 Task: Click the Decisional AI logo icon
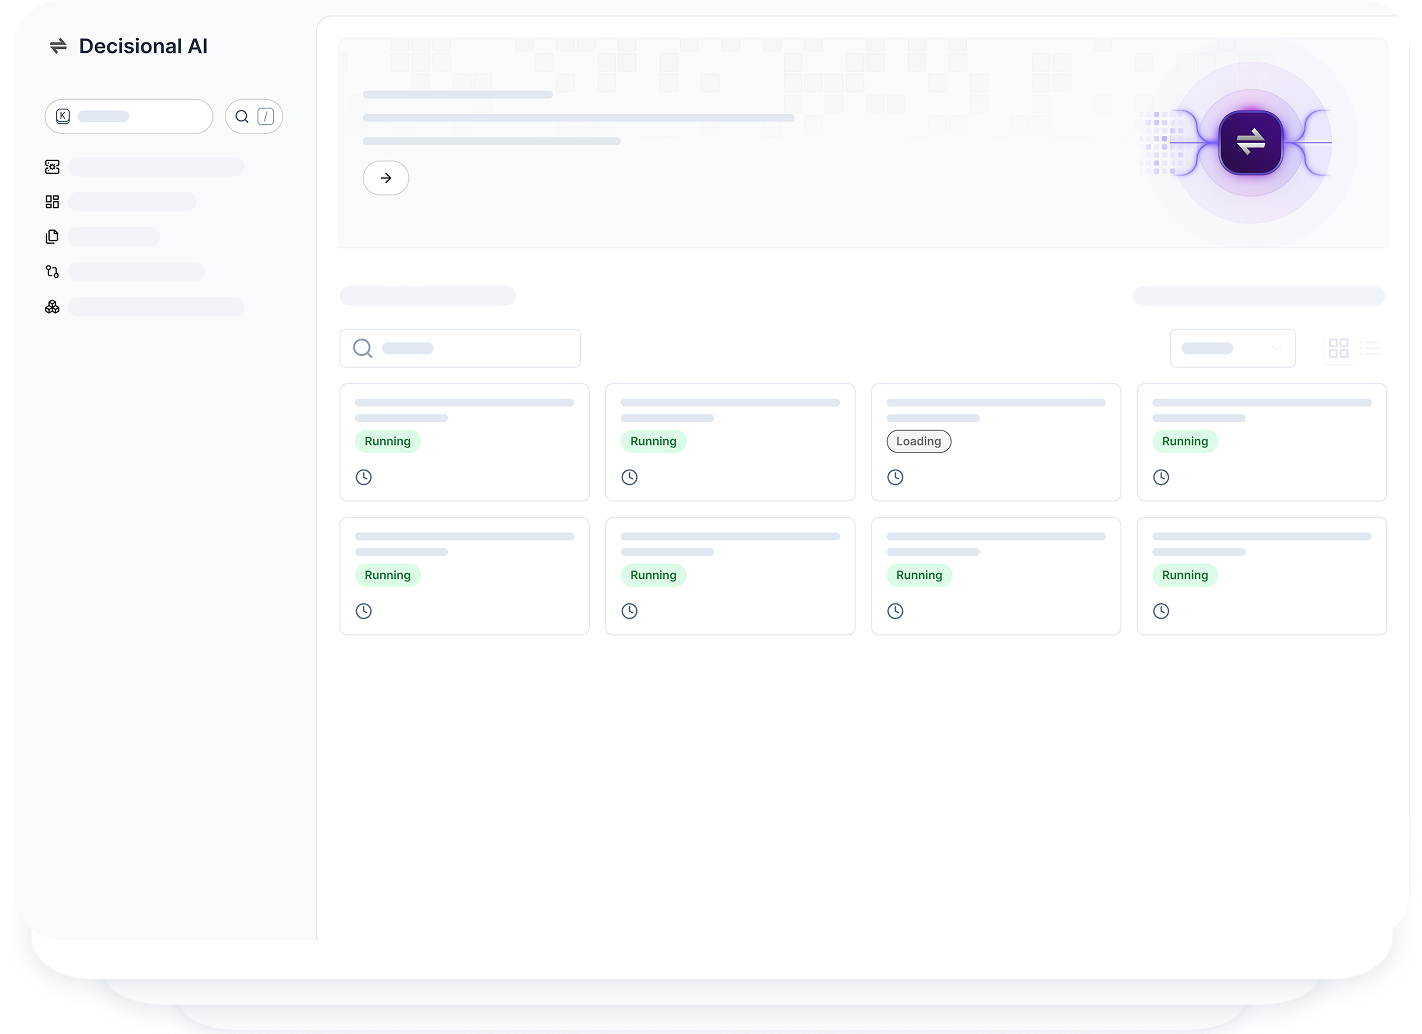coord(58,46)
